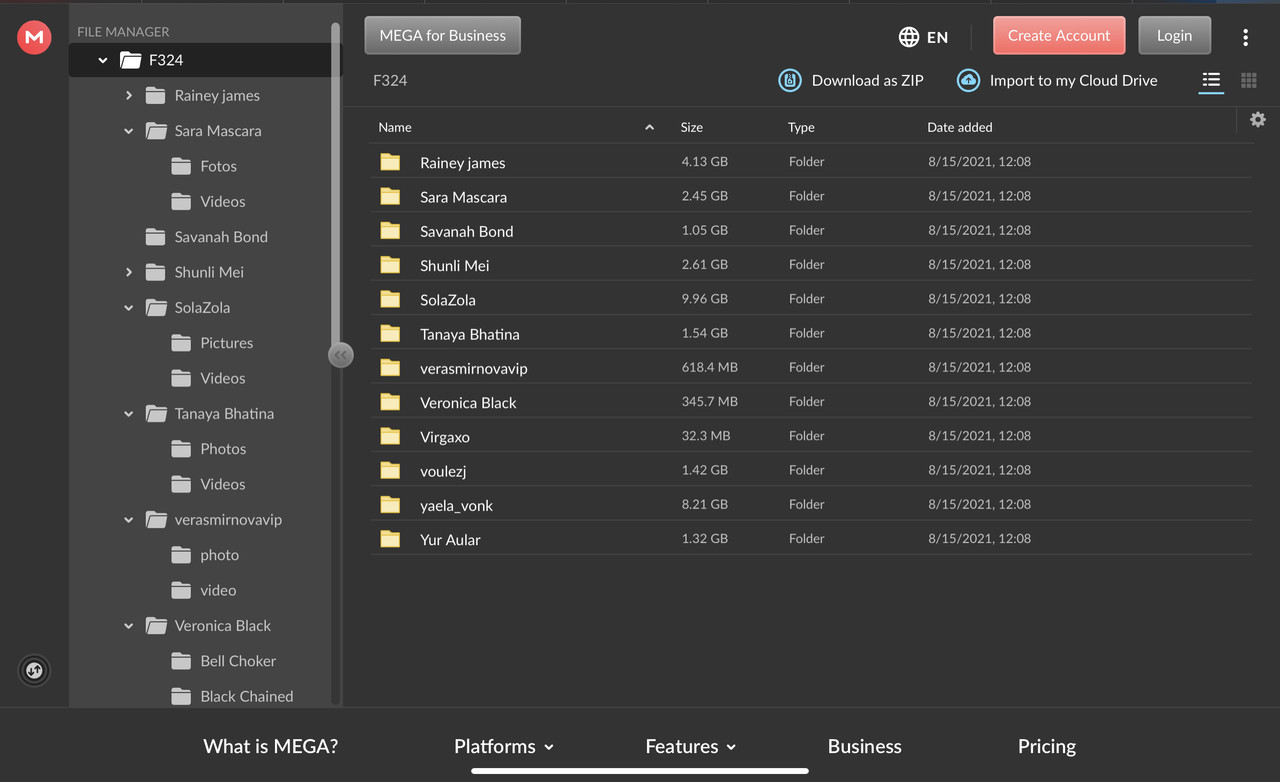Click folder icon of Sara Mascara row

point(390,196)
